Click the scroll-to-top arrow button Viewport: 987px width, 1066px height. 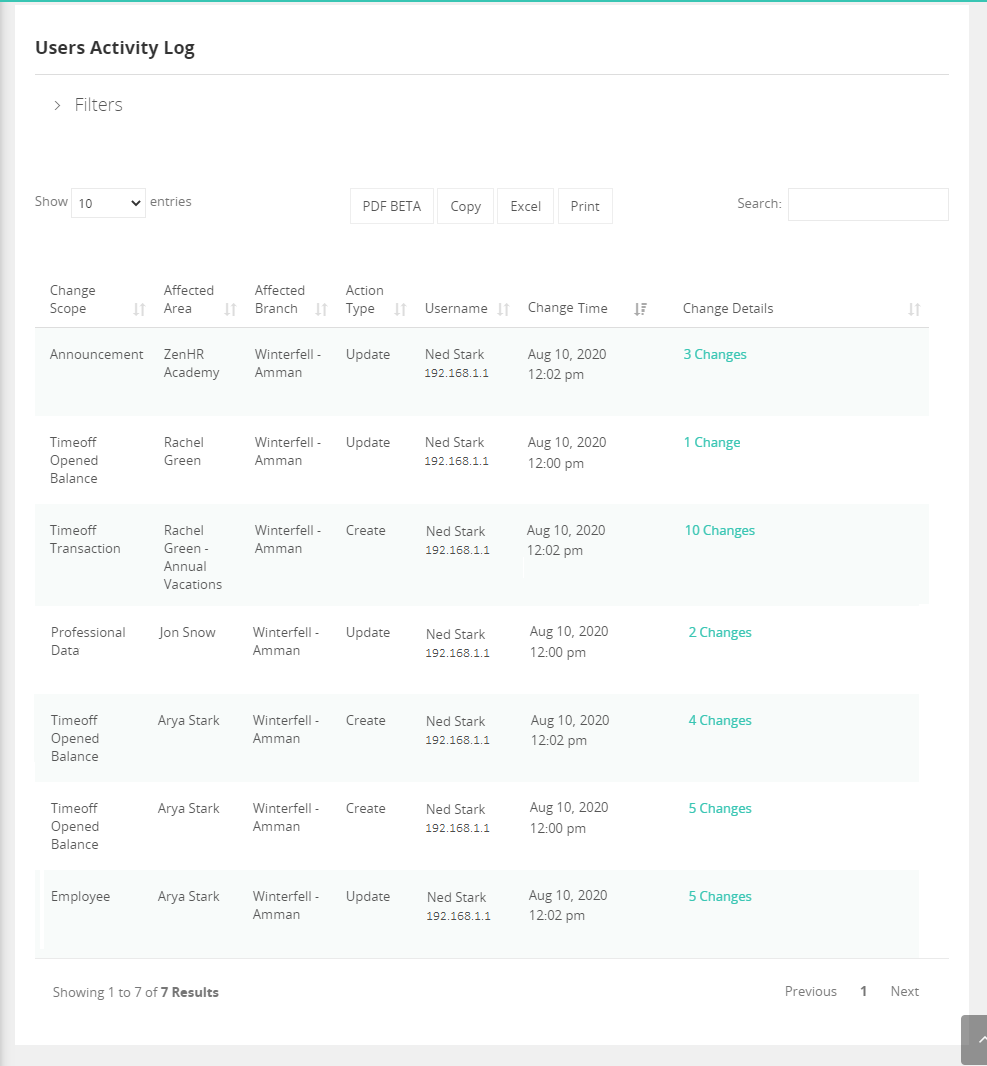975,1040
